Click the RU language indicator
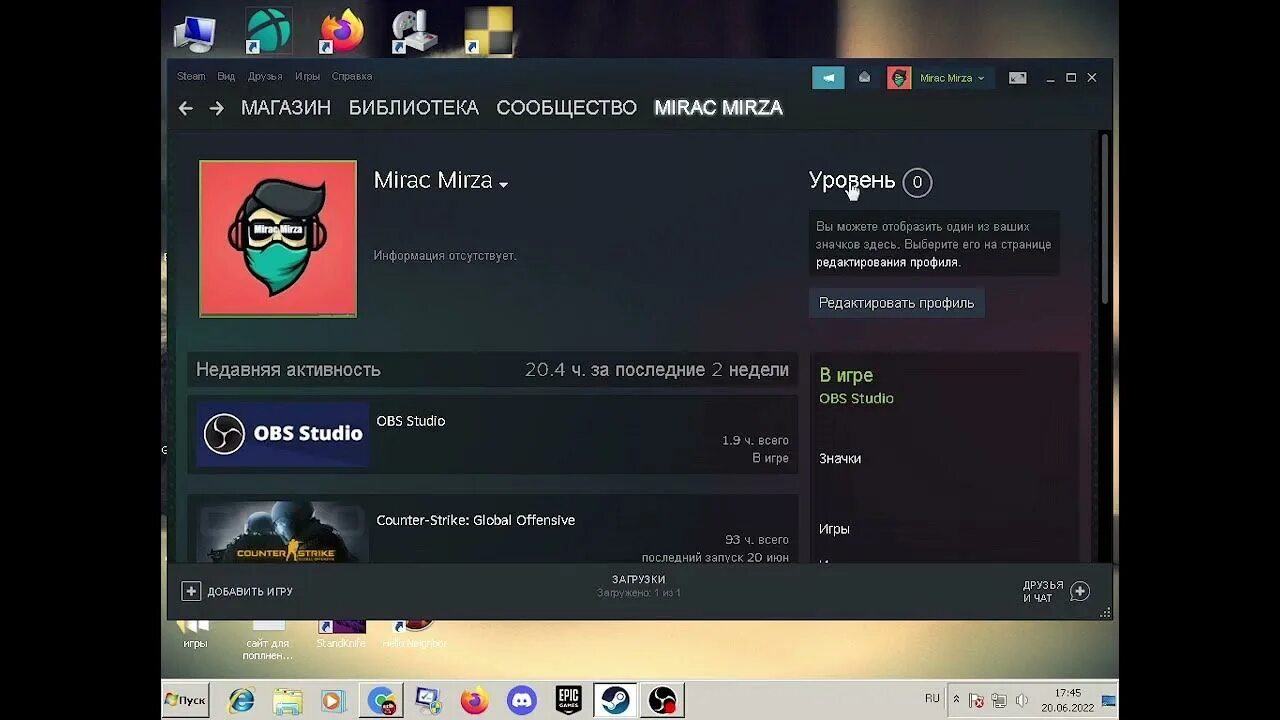Screen dimensions: 1280x720 (x=932, y=699)
